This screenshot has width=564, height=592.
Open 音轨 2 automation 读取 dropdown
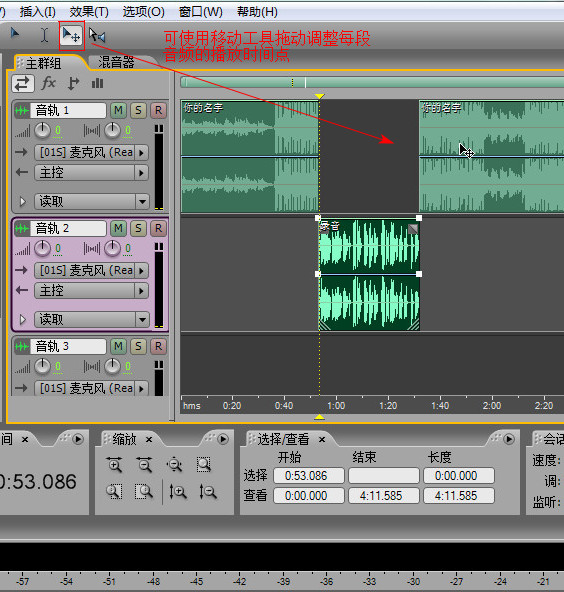(142, 319)
